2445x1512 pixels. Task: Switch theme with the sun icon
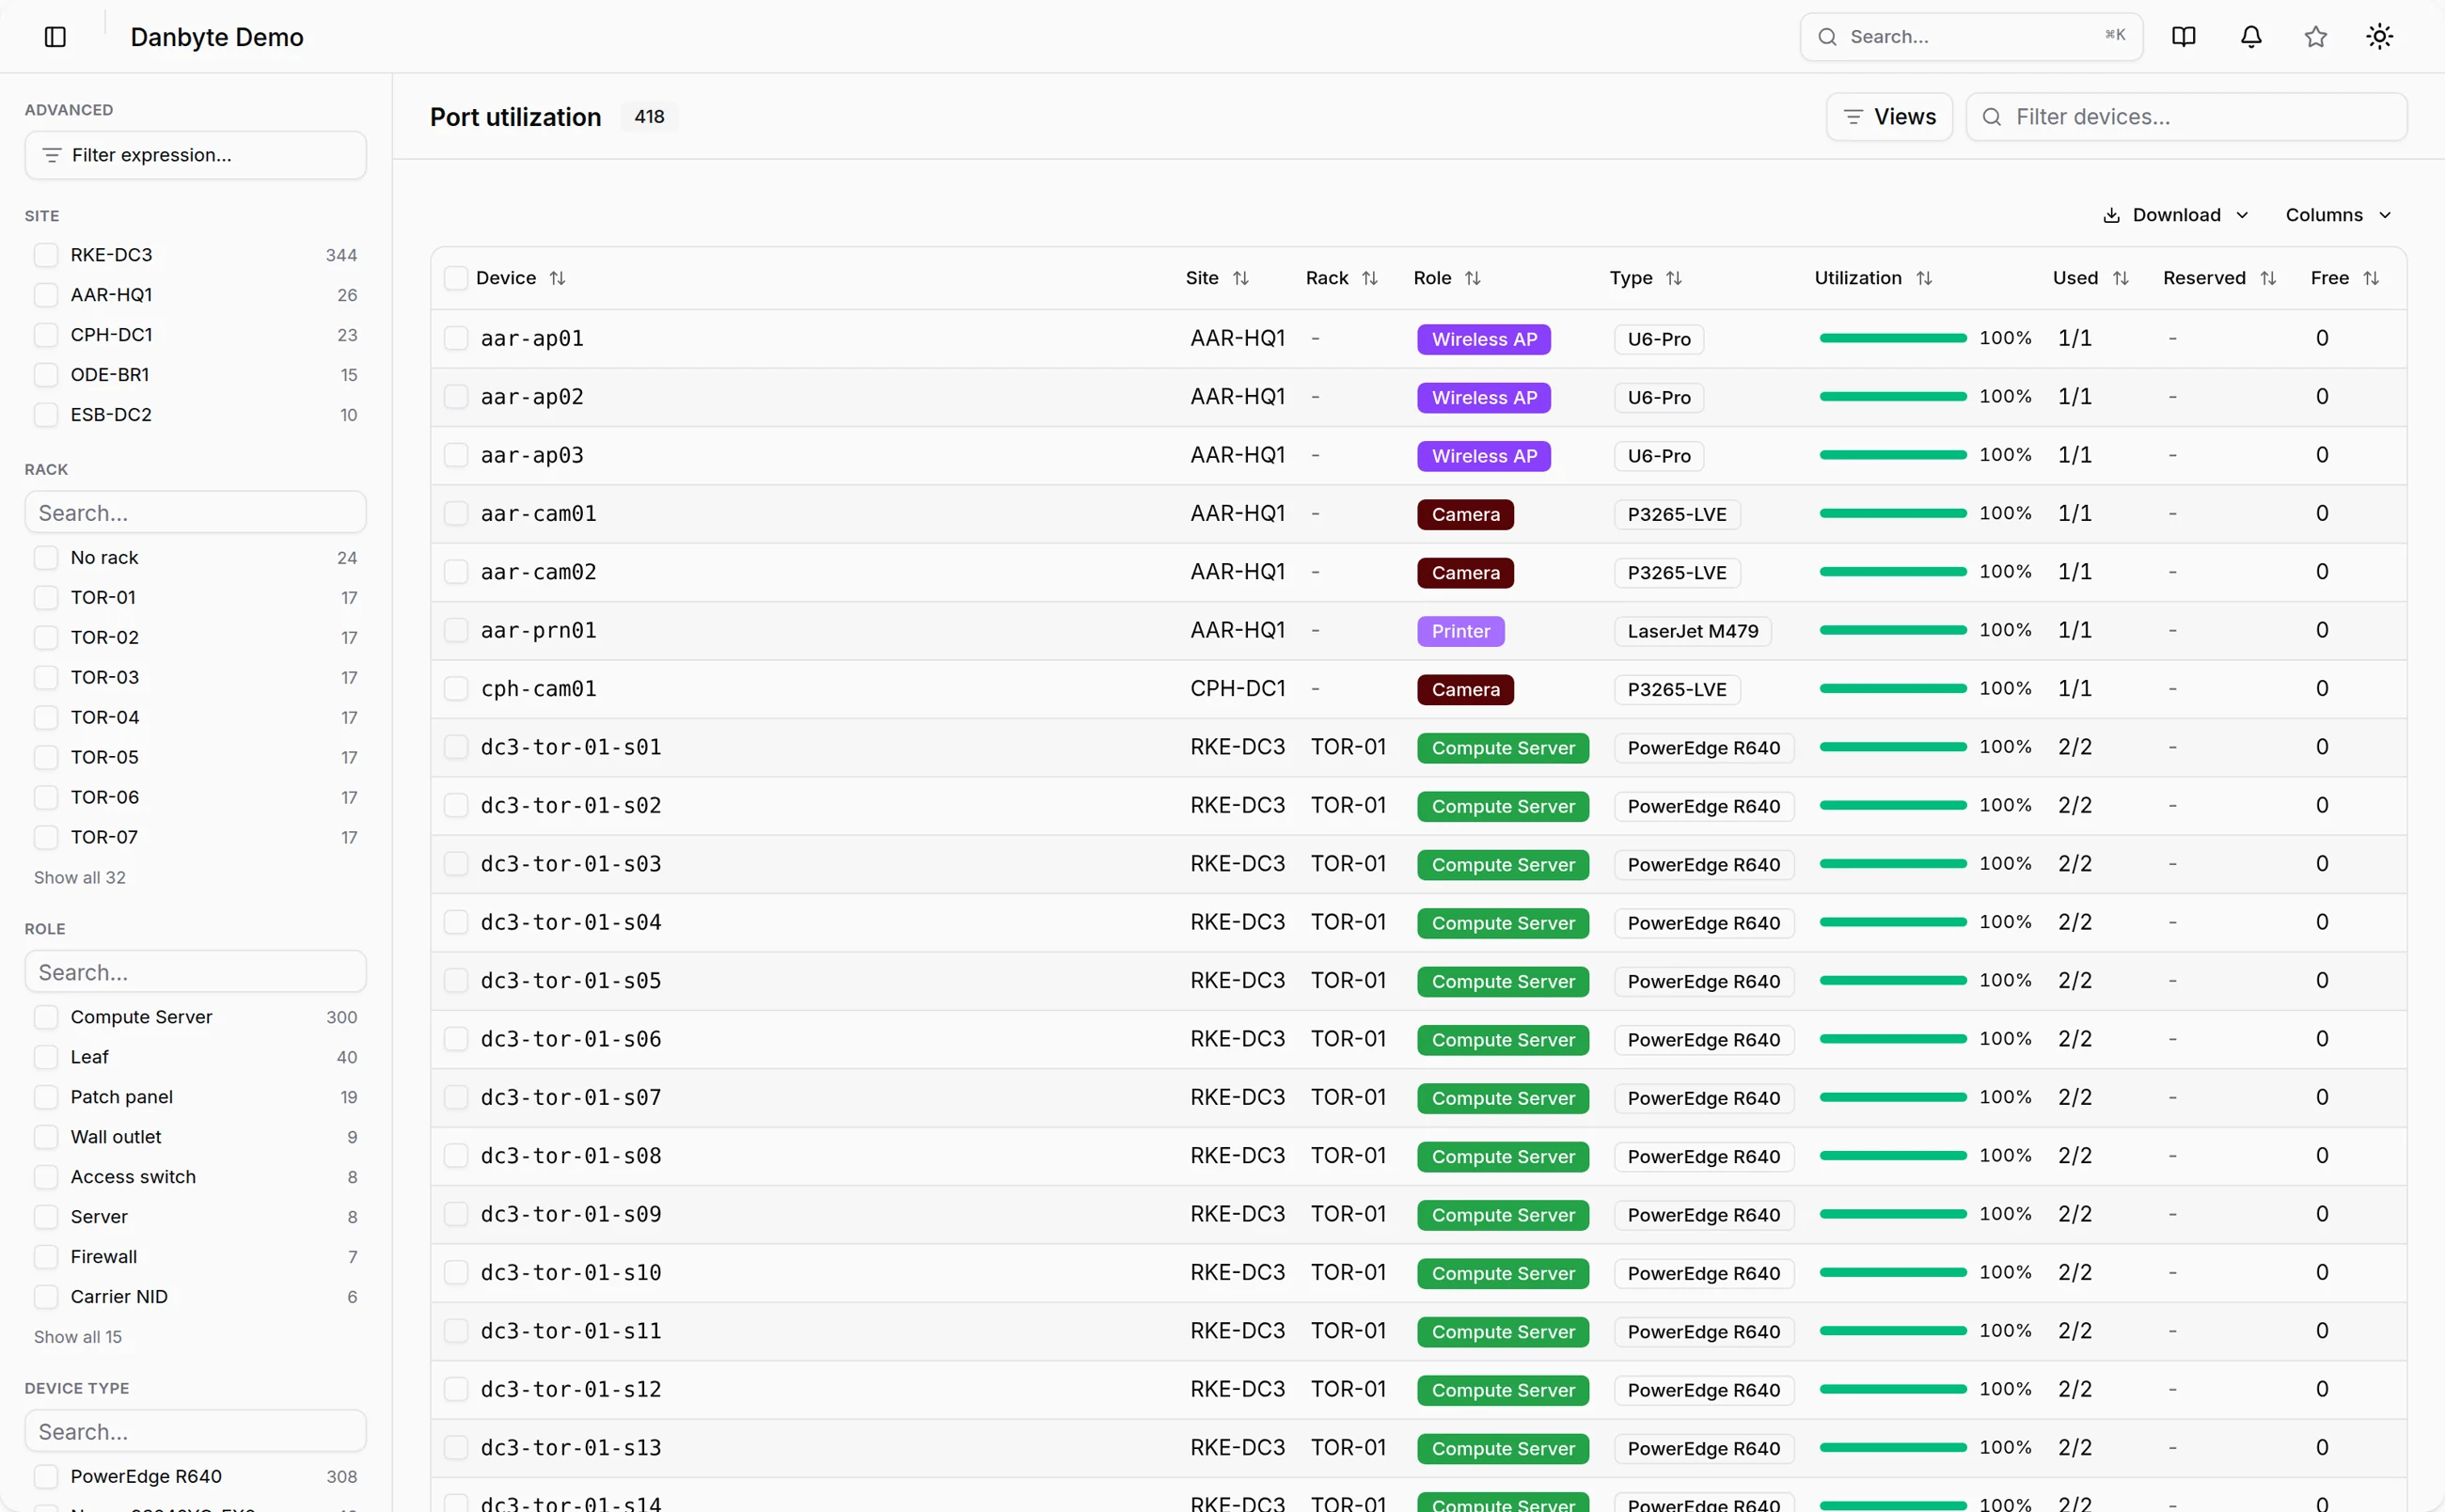tap(2379, 37)
